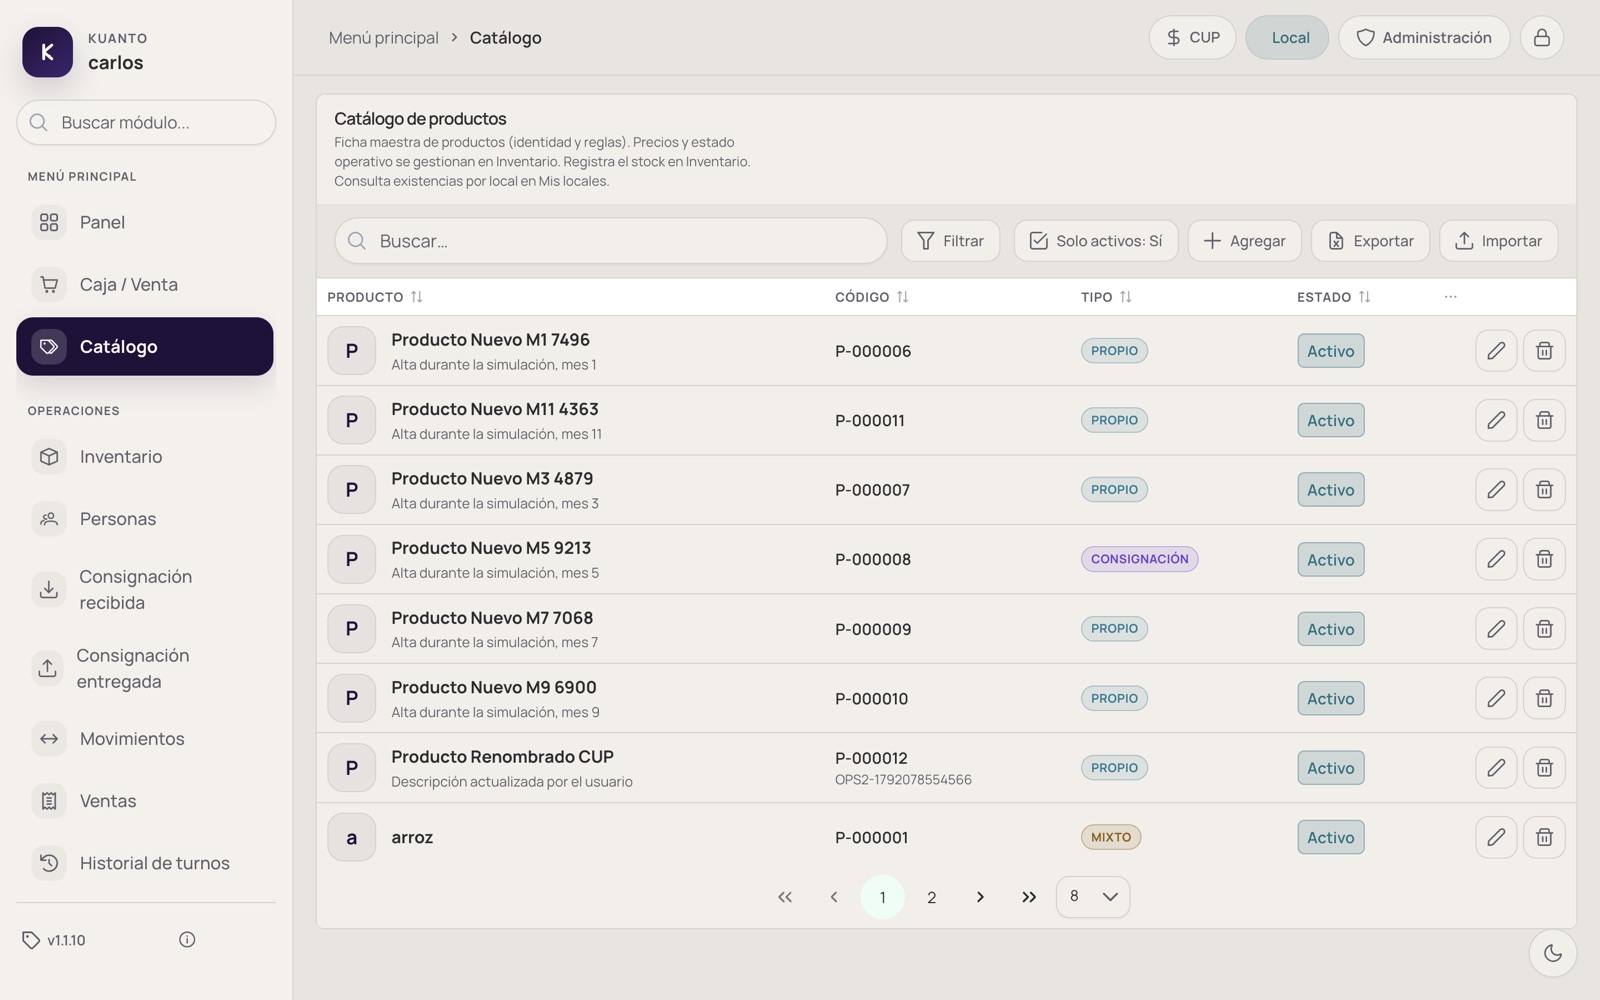
Task: Open Historial de turnos
Action: [145, 863]
